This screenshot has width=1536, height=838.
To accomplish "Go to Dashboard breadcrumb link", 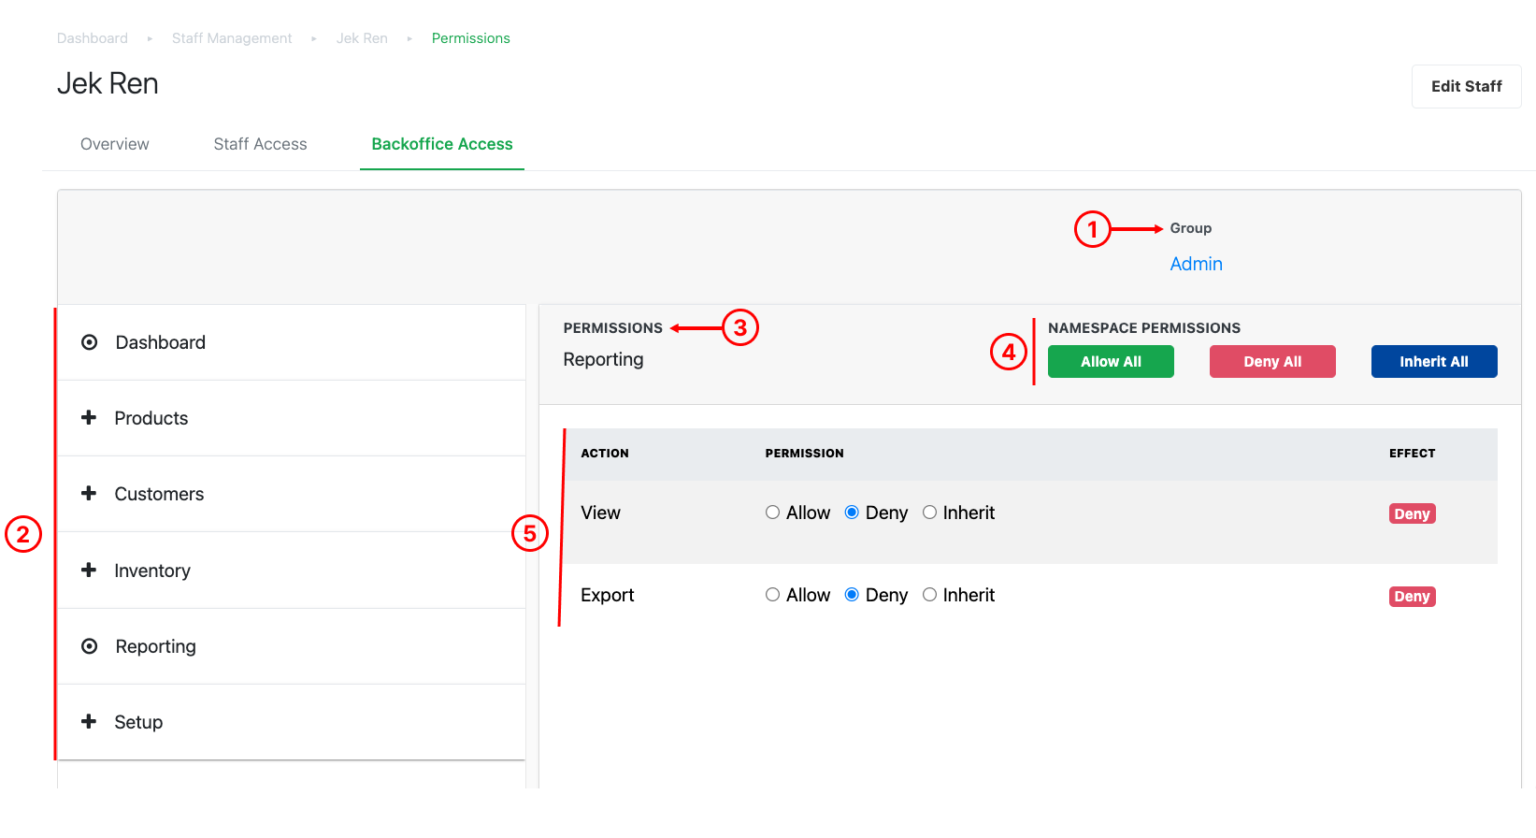I will (92, 38).
